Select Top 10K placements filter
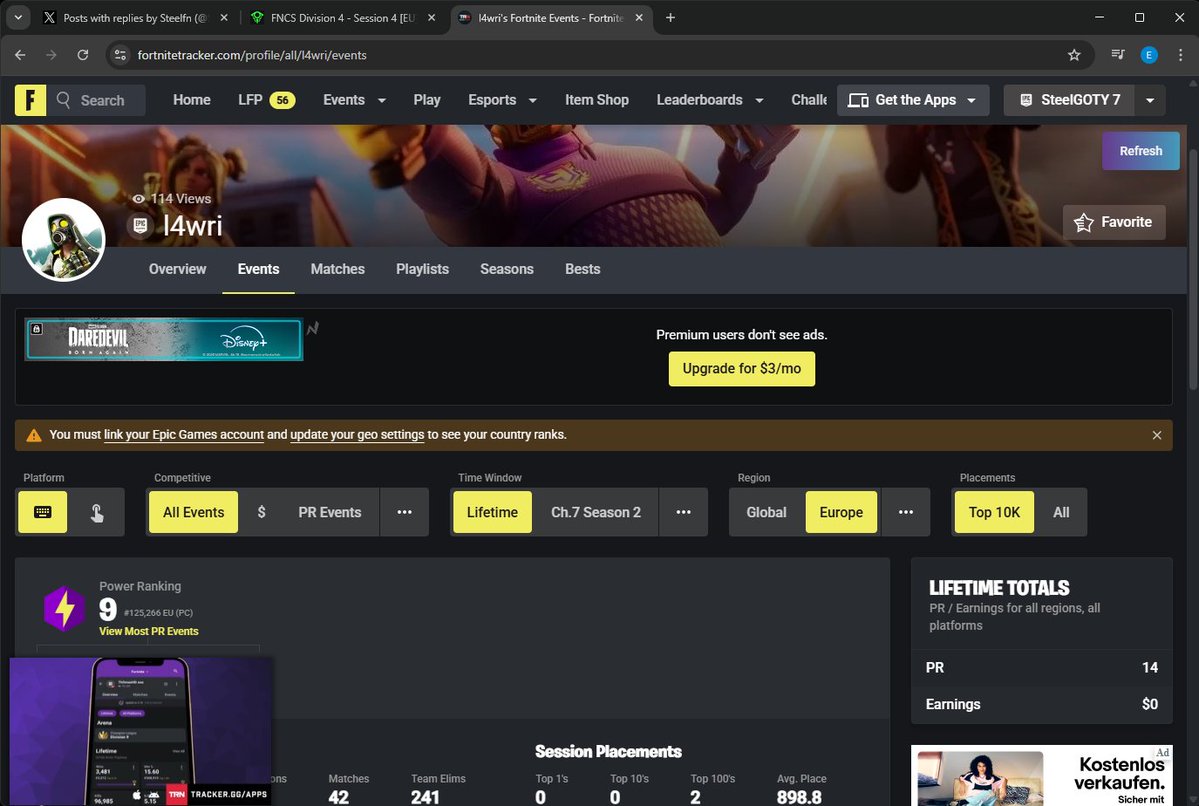1199x806 pixels. (x=994, y=512)
